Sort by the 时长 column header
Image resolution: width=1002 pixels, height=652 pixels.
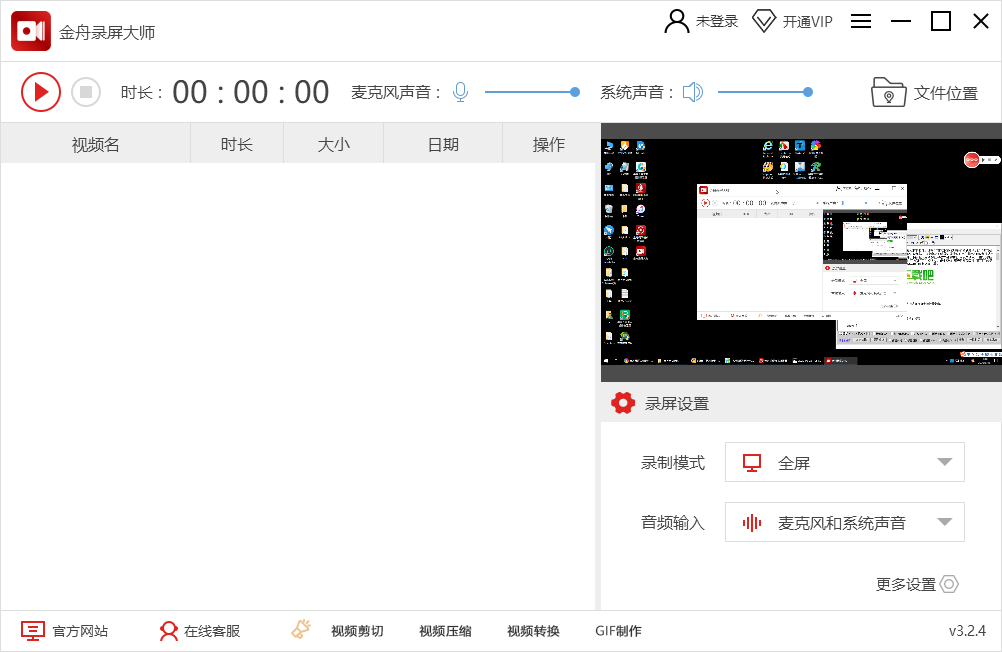(x=237, y=144)
